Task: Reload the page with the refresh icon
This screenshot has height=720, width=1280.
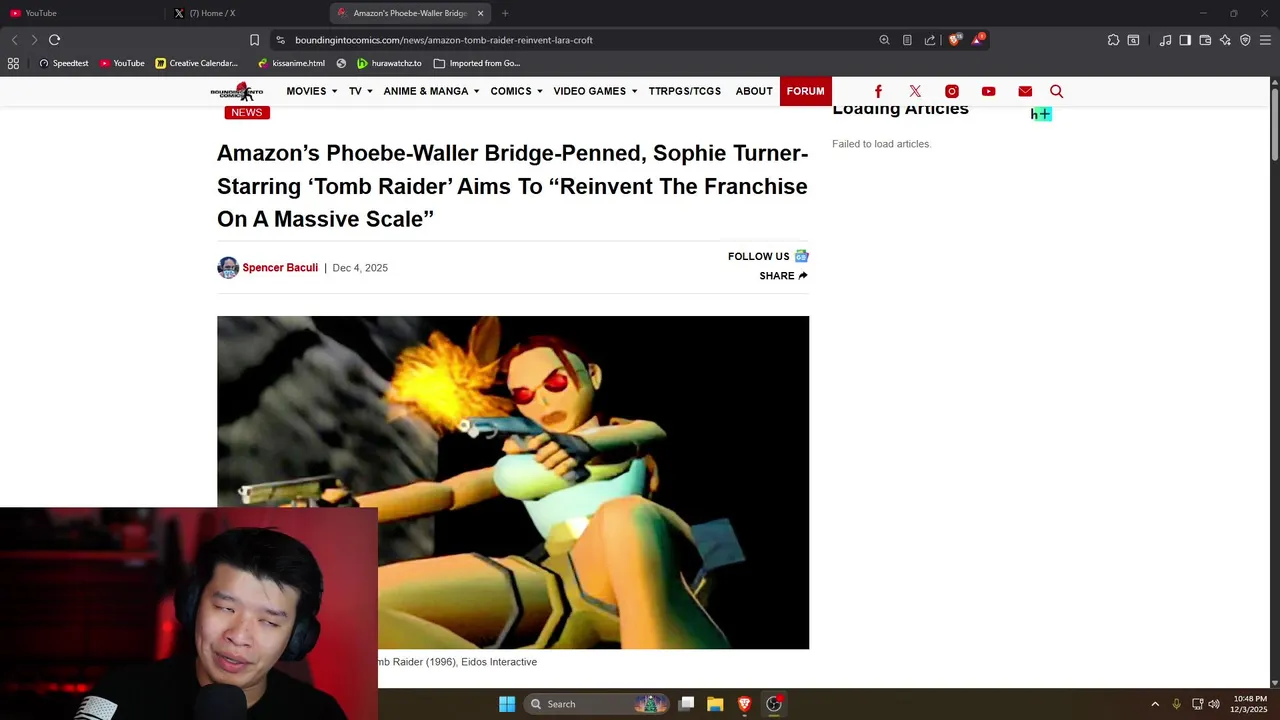Action: [x=54, y=40]
